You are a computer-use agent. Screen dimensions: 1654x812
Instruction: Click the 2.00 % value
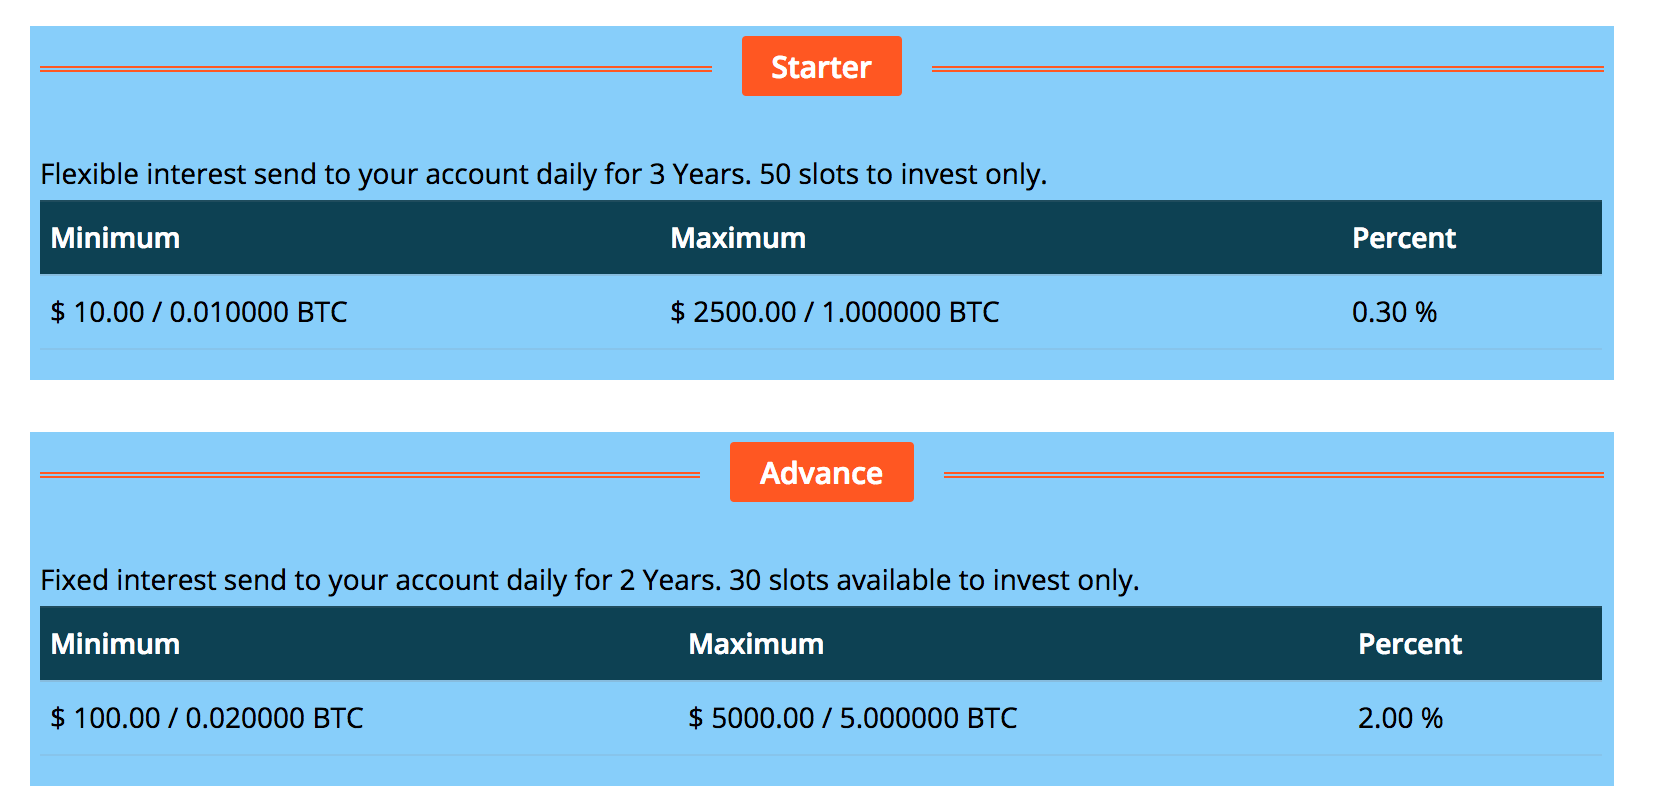tap(1400, 718)
